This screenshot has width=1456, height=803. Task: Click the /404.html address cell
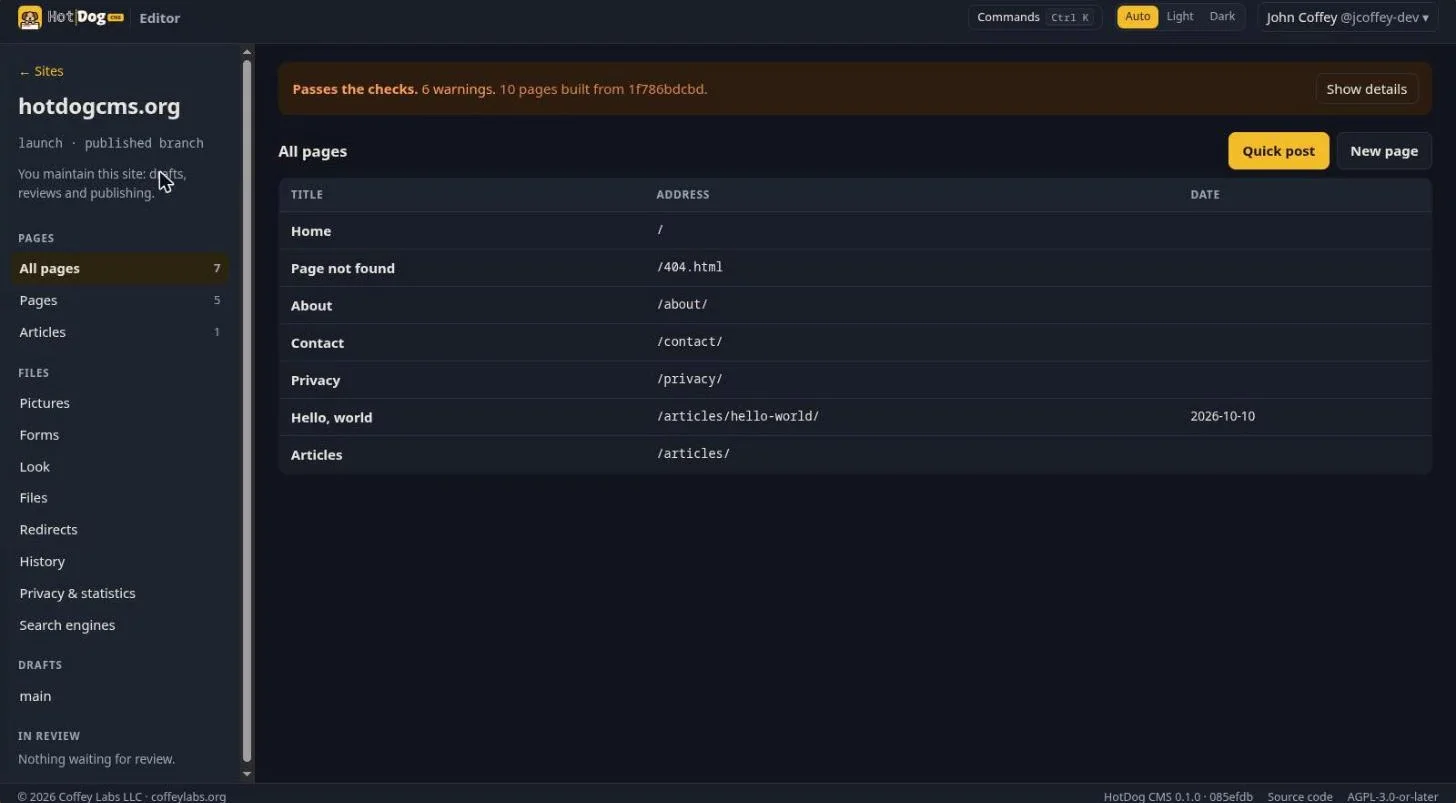pos(689,267)
